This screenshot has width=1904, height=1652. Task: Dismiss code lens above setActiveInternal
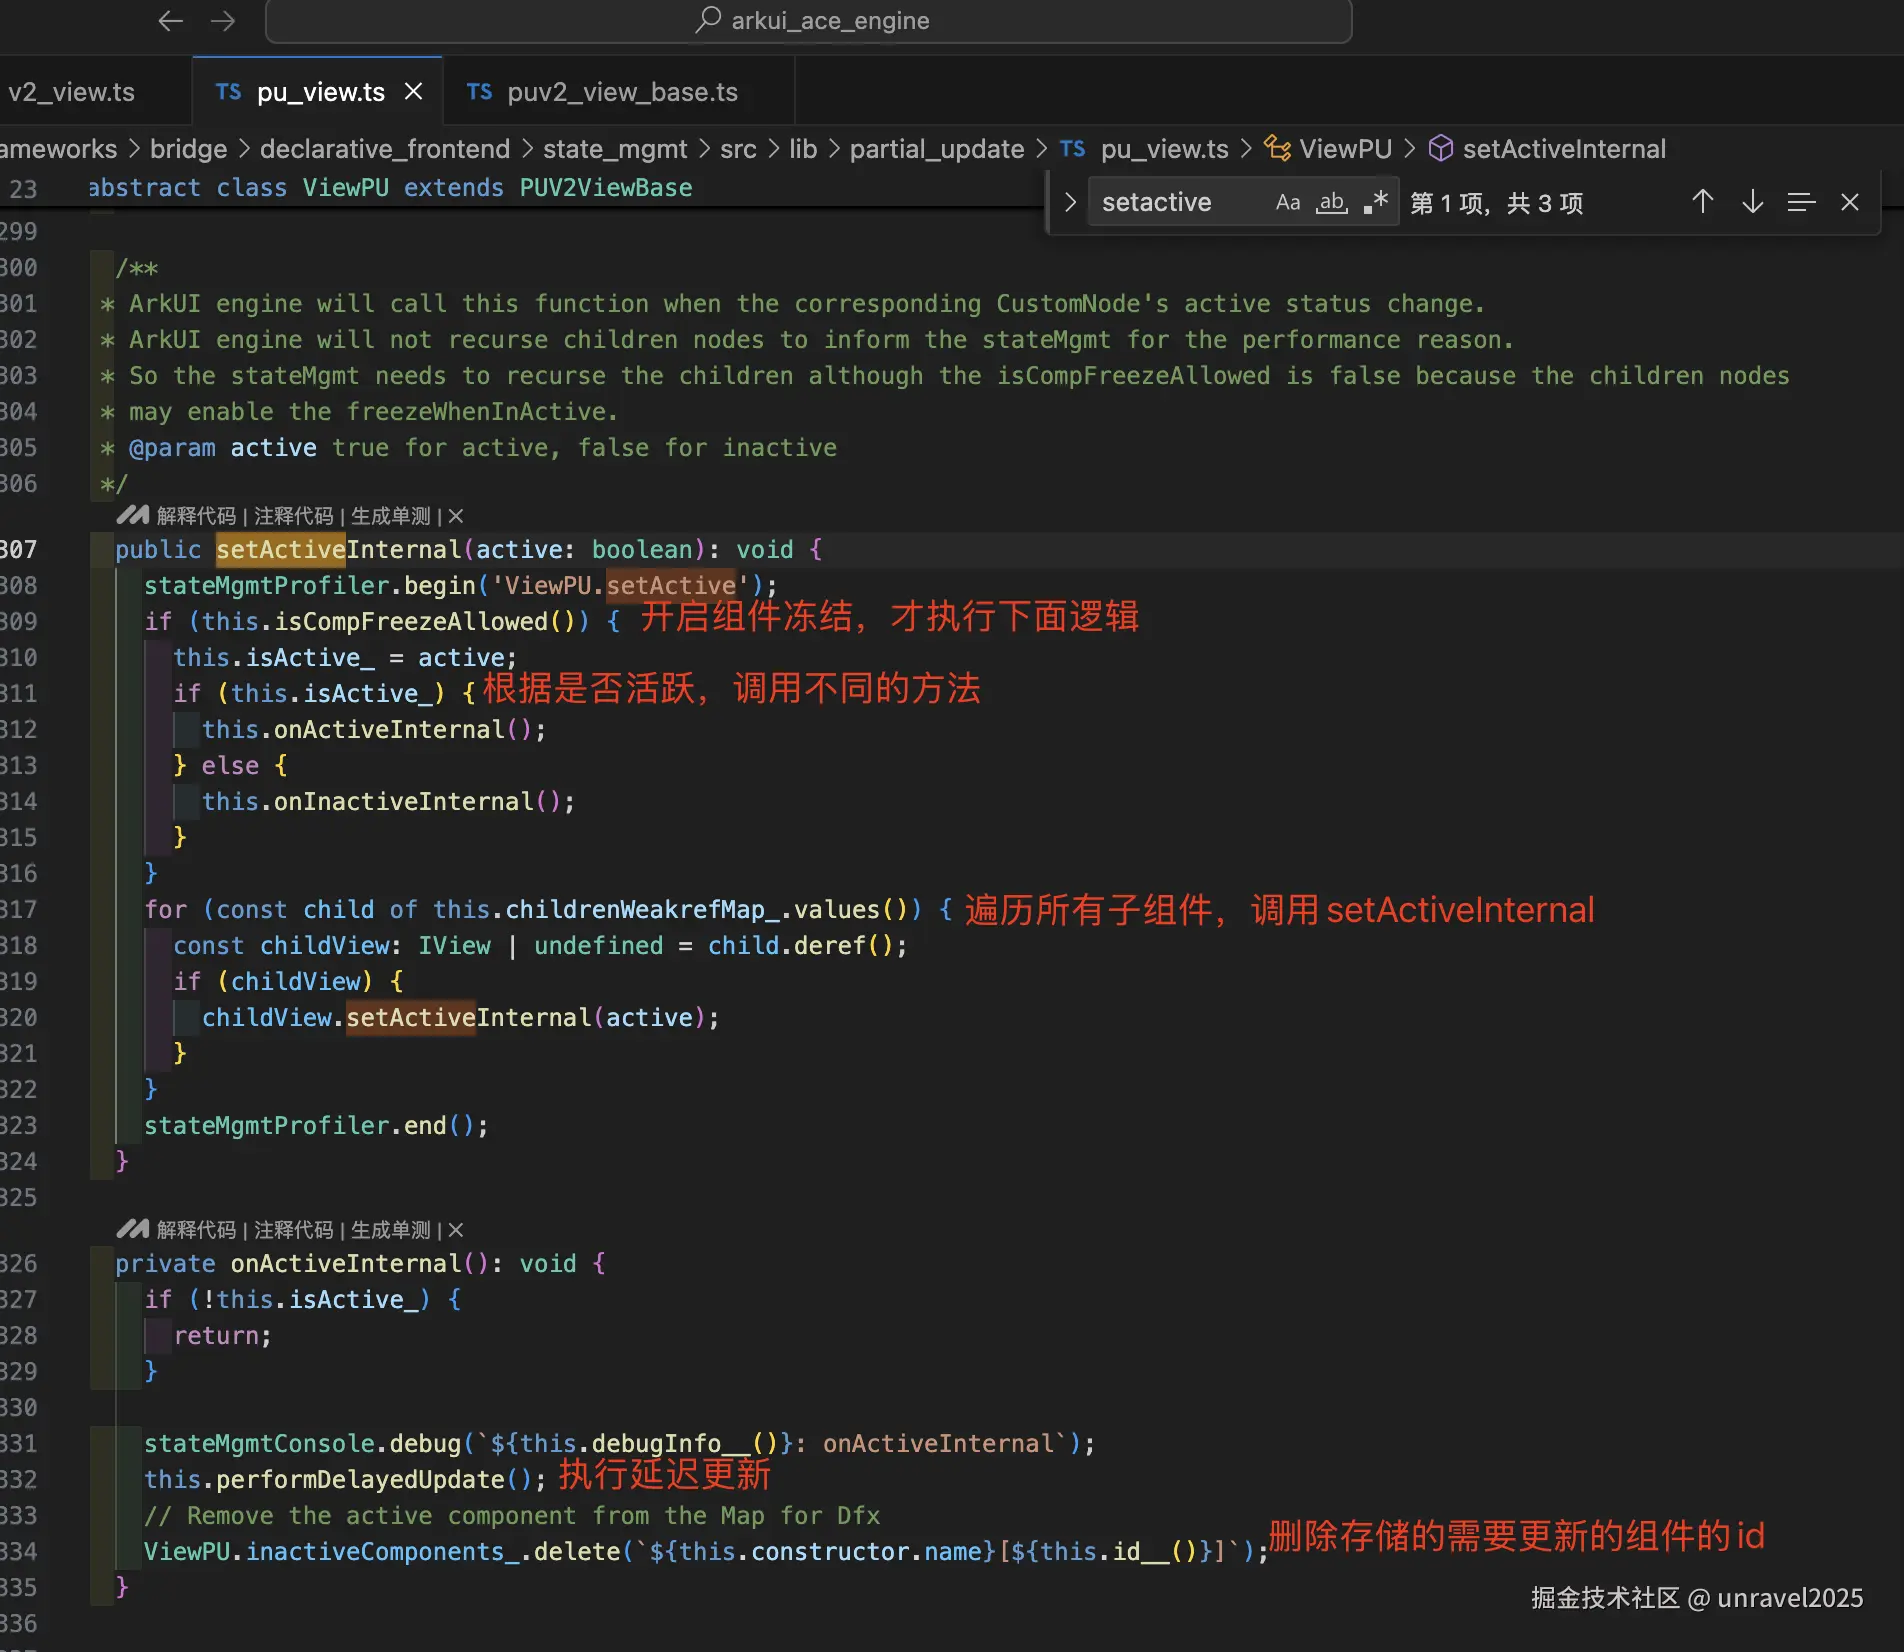pos(456,516)
